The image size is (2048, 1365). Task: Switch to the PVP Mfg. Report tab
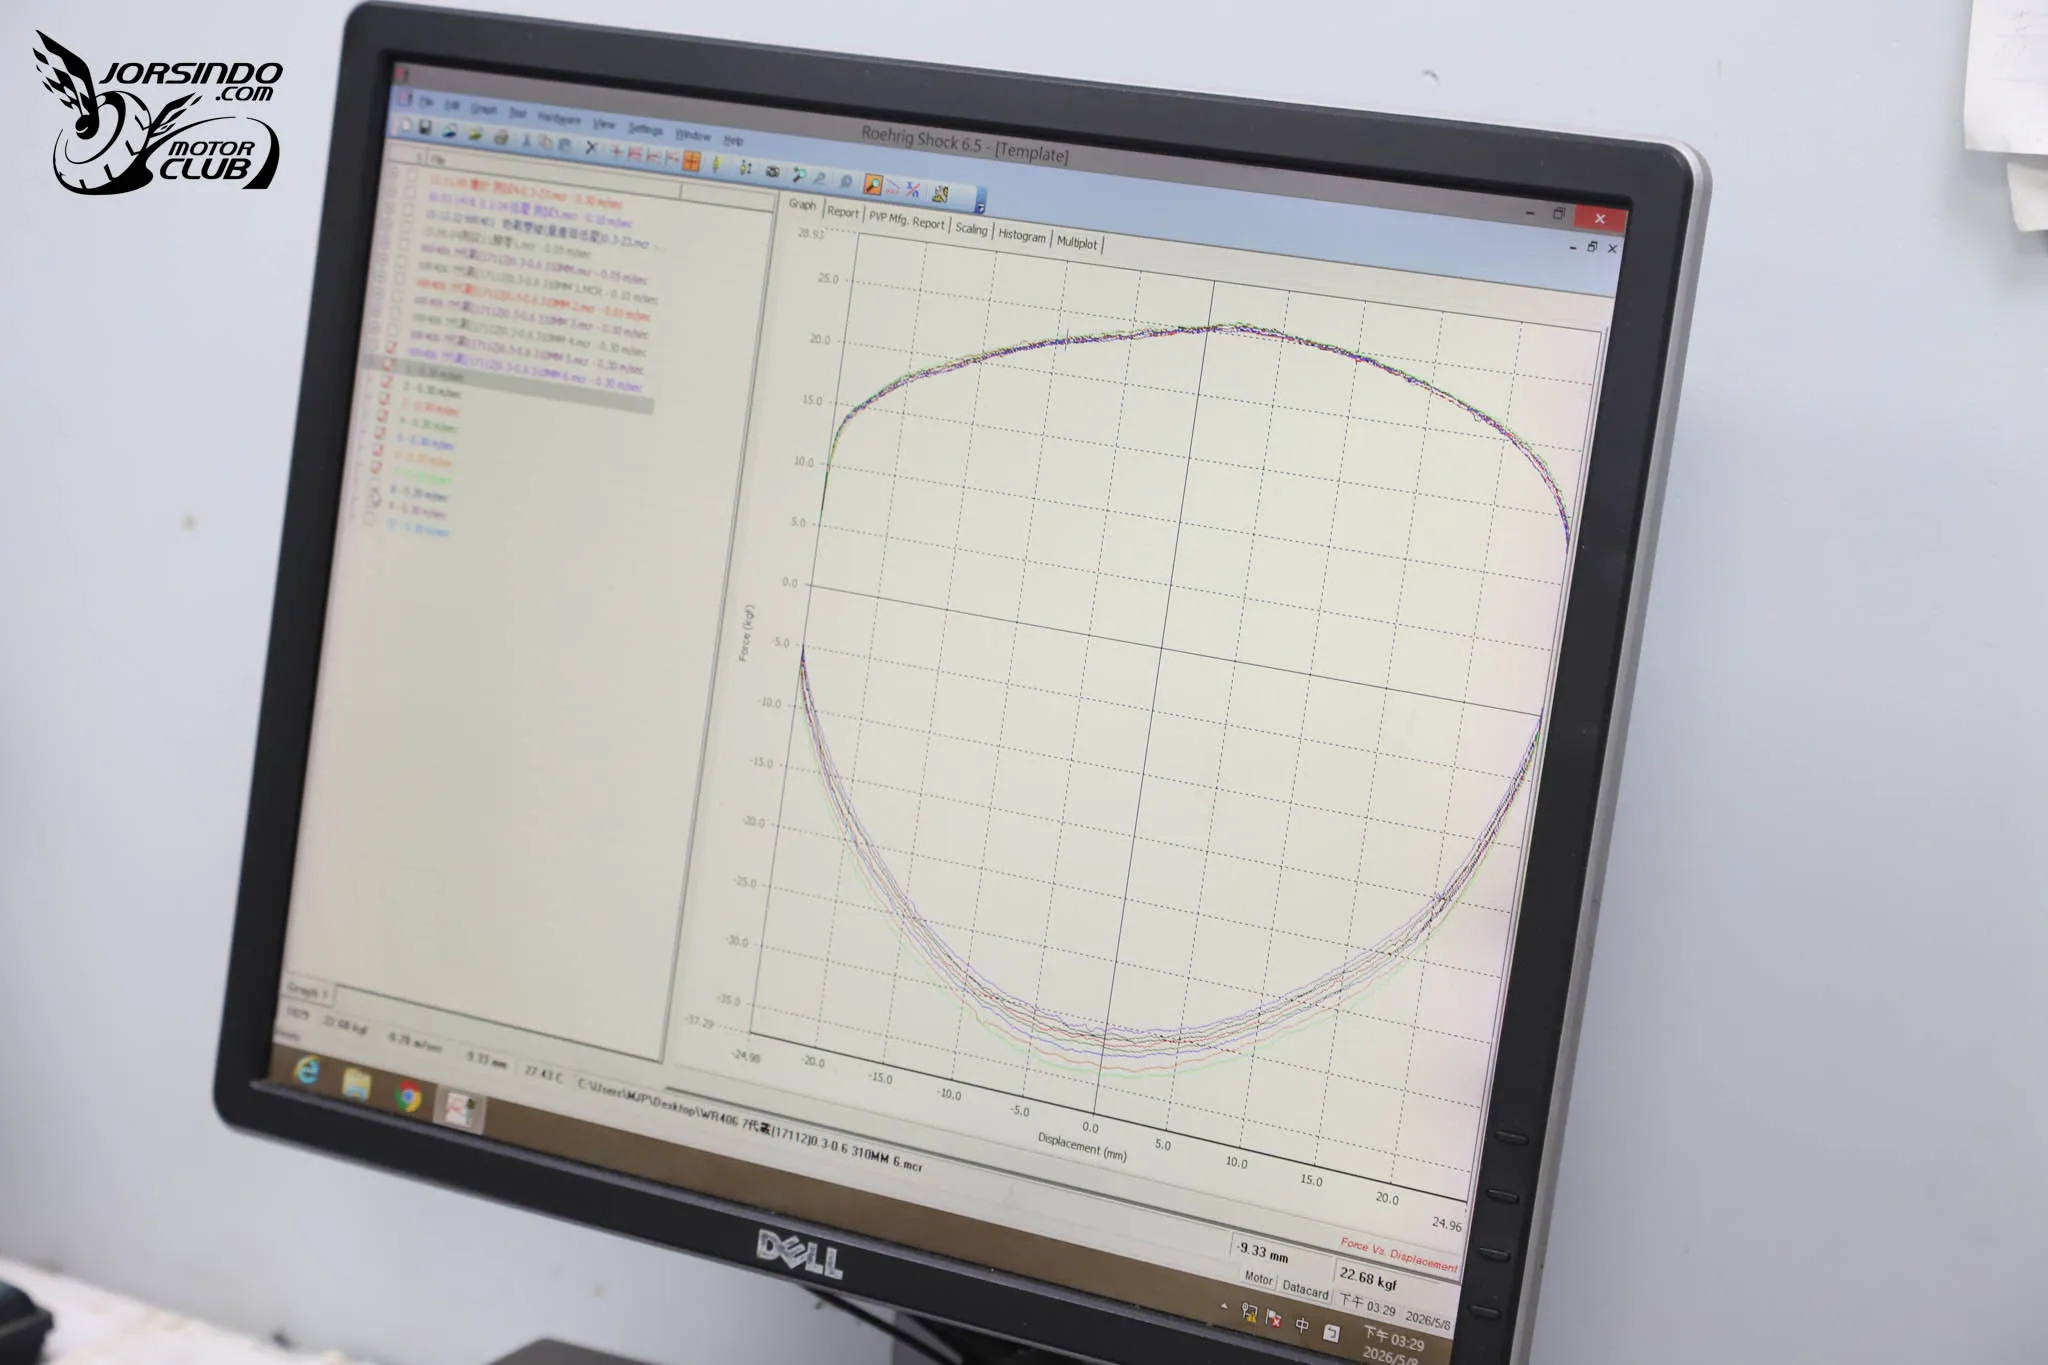click(907, 221)
